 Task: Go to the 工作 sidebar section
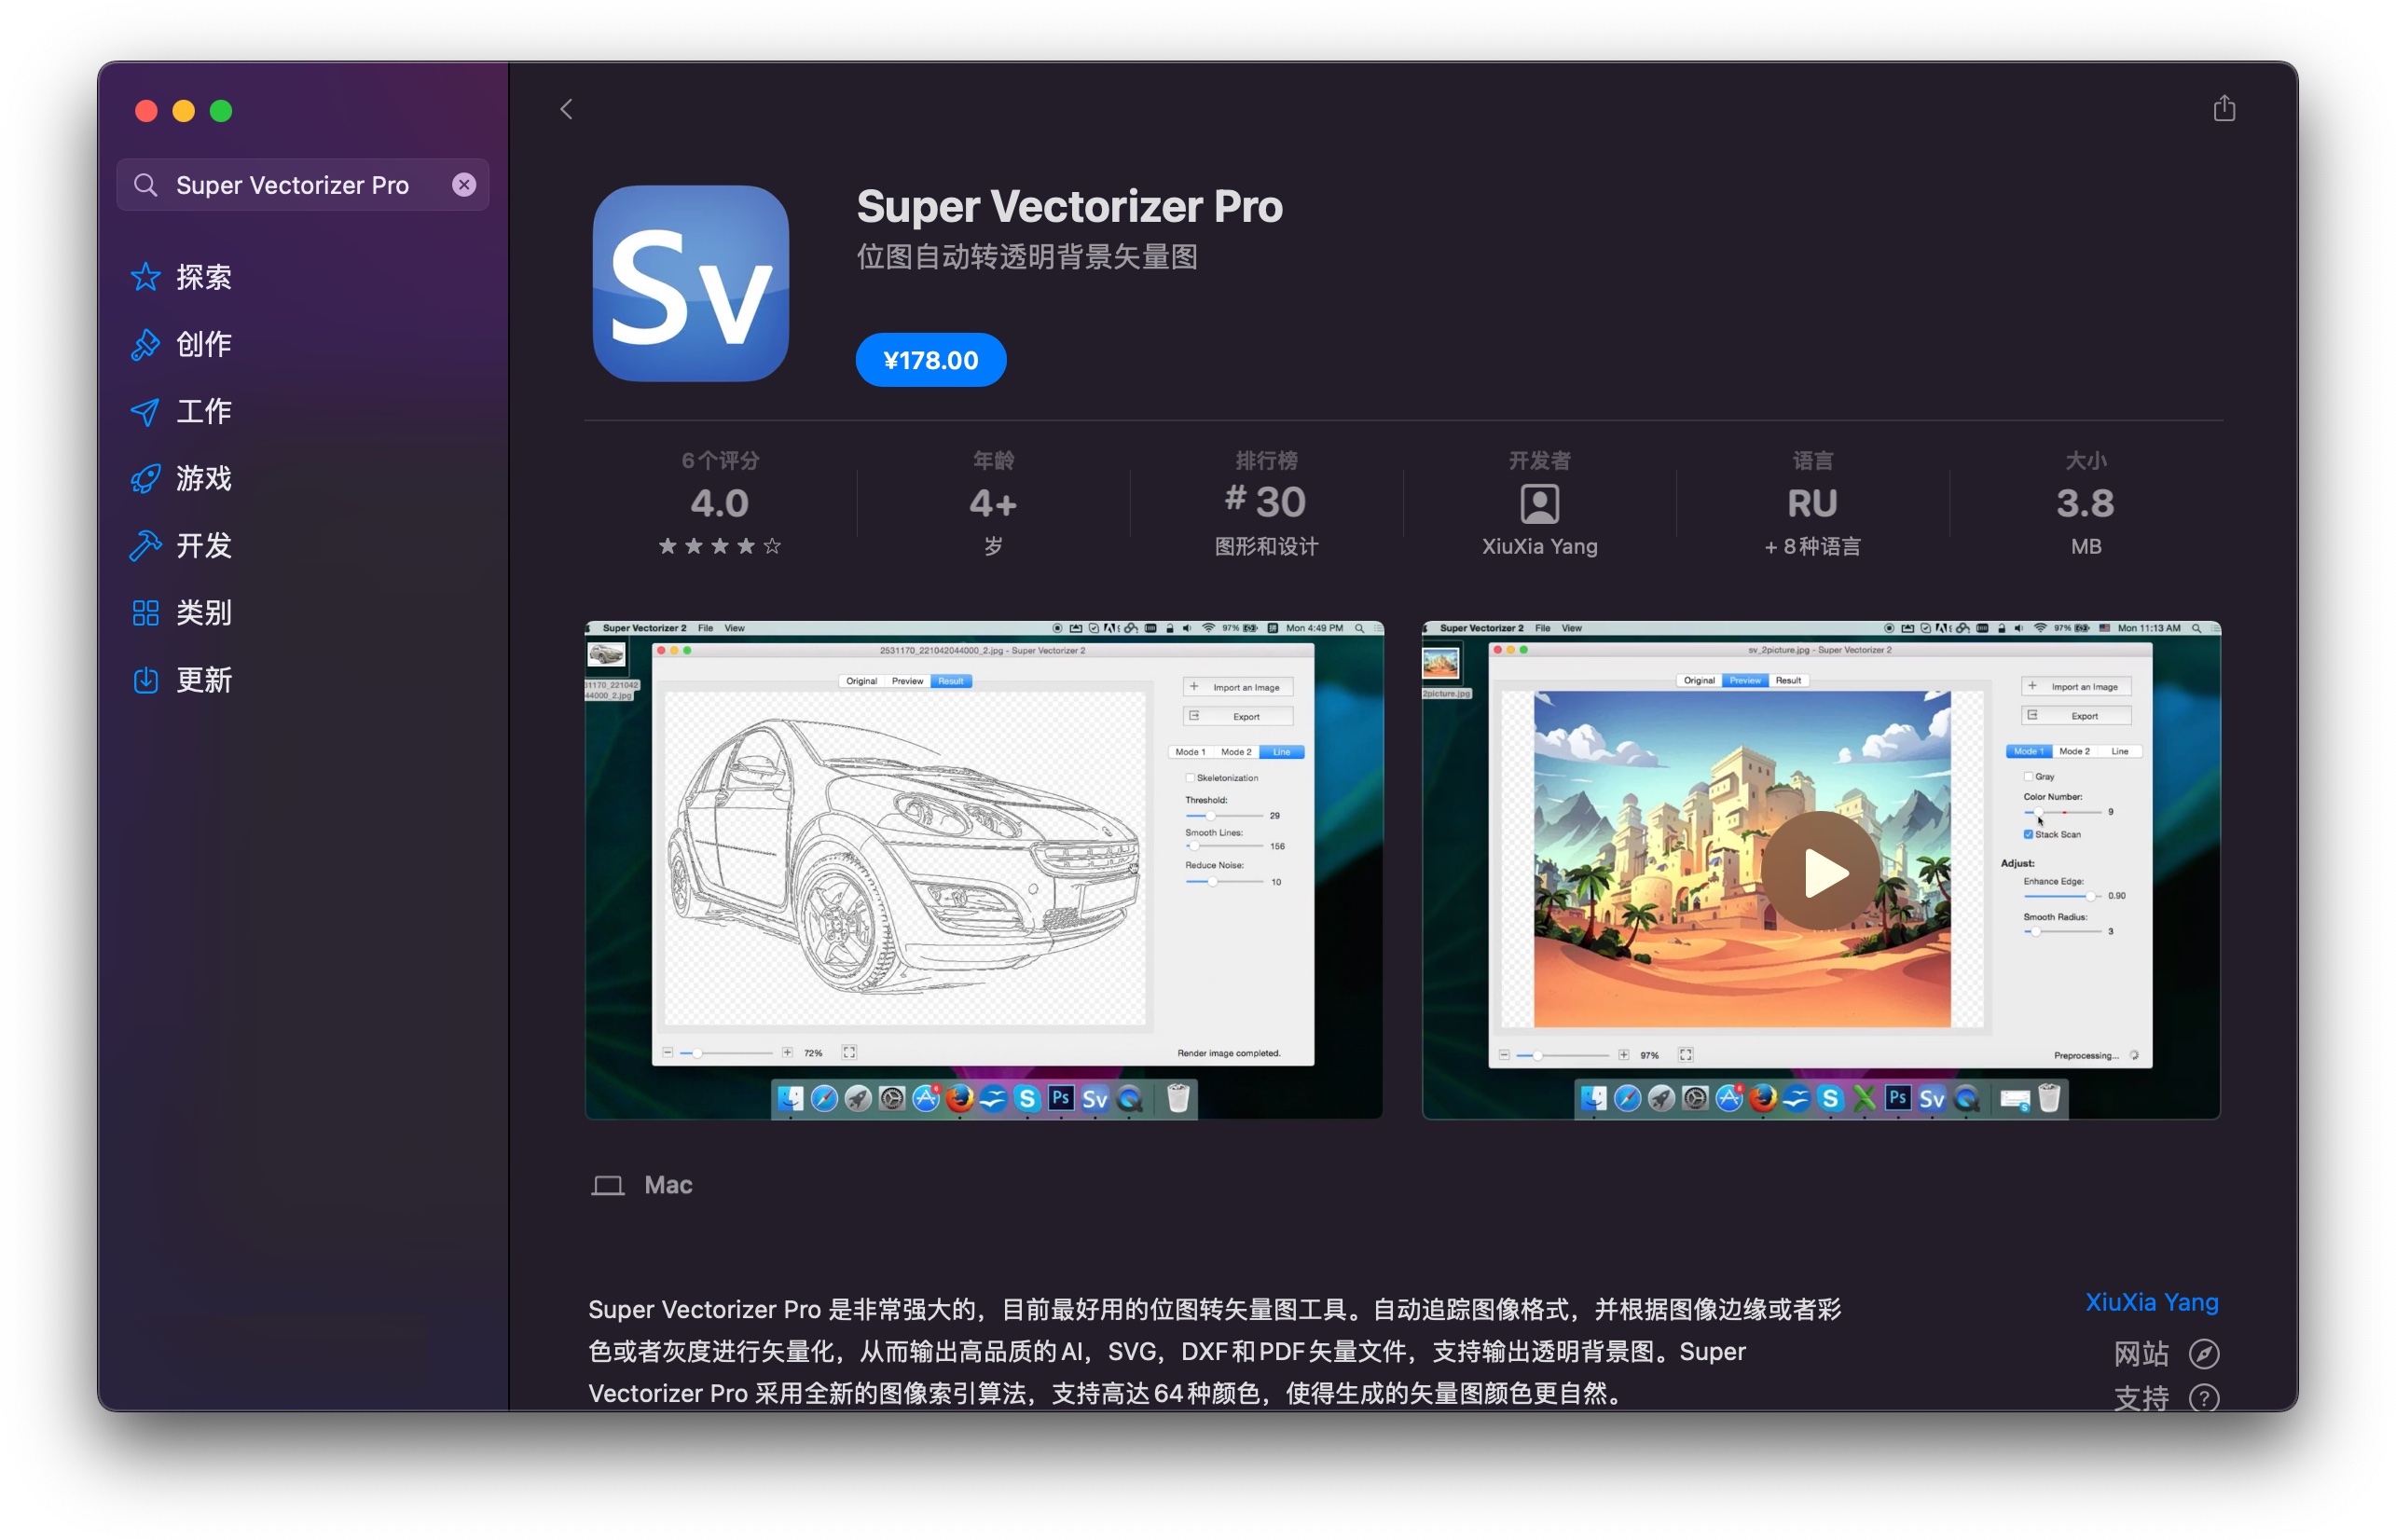point(204,411)
